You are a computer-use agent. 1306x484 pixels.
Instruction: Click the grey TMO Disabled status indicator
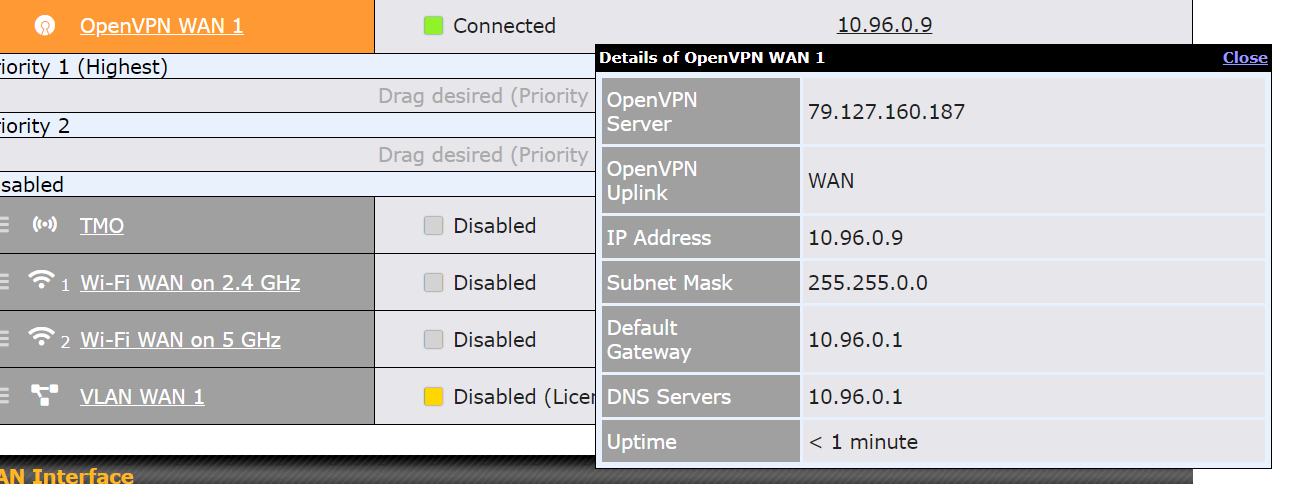(433, 226)
